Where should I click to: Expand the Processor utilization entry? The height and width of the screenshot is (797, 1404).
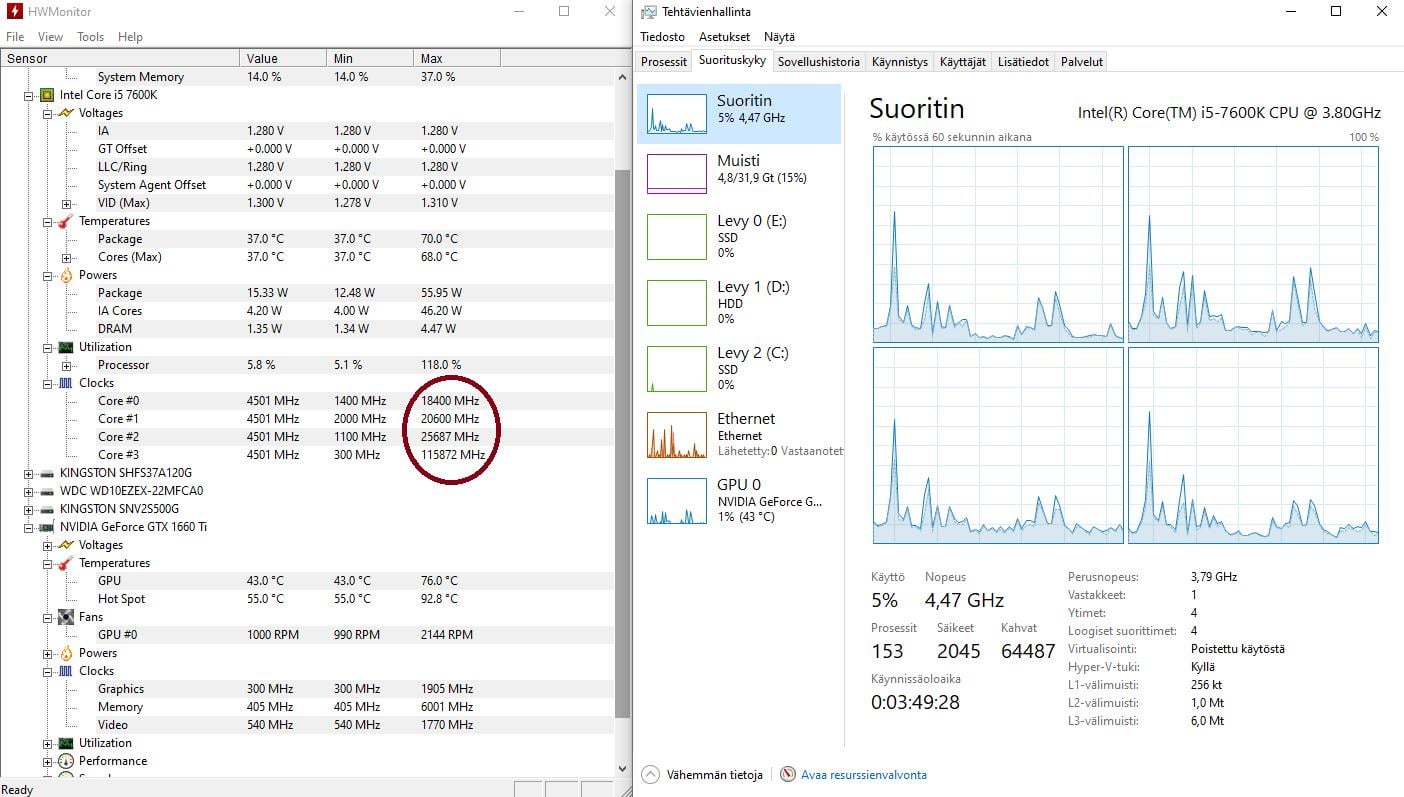(x=66, y=365)
